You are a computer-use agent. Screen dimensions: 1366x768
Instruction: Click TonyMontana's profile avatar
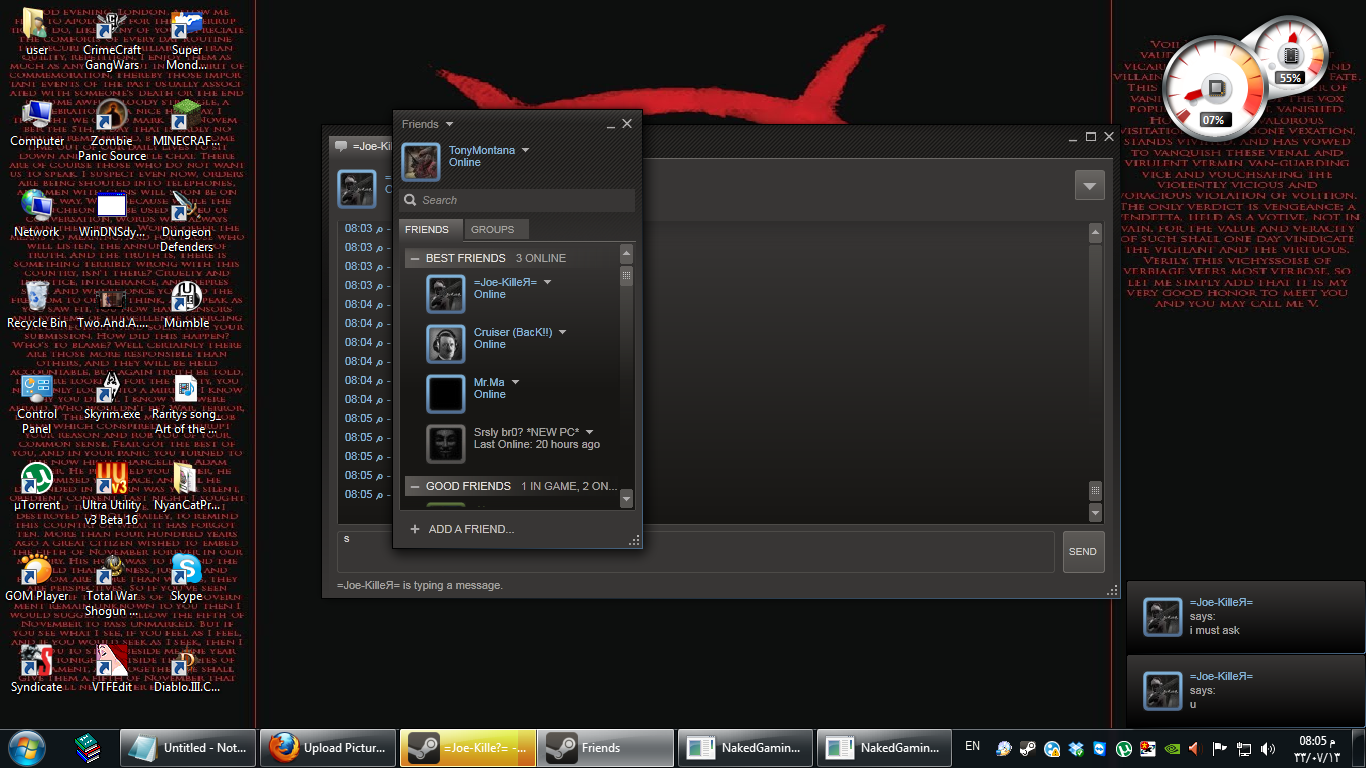click(x=421, y=162)
